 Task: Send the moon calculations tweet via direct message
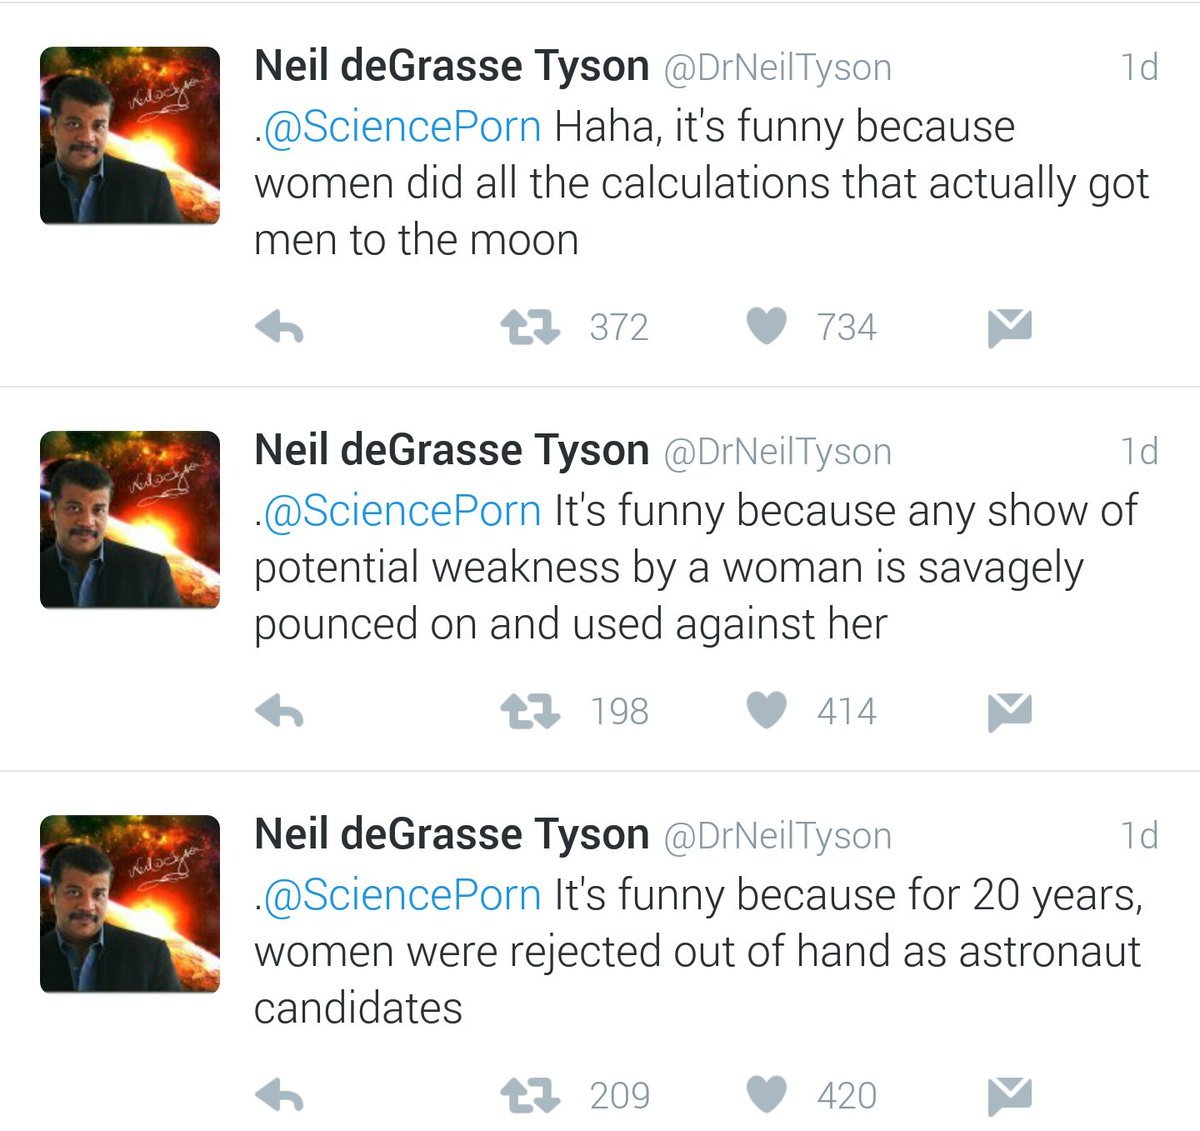pos(1009,327)
